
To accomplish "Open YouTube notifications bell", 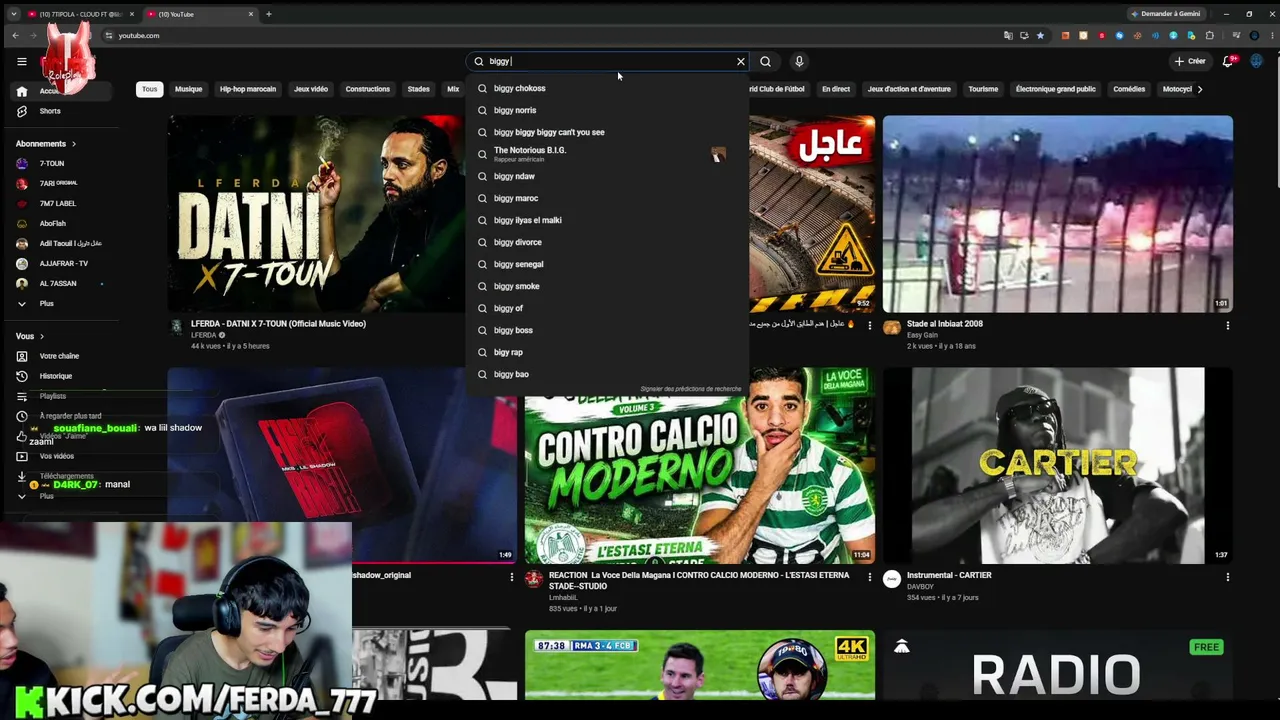I will pyautogui.click(x=1228, y=61).
